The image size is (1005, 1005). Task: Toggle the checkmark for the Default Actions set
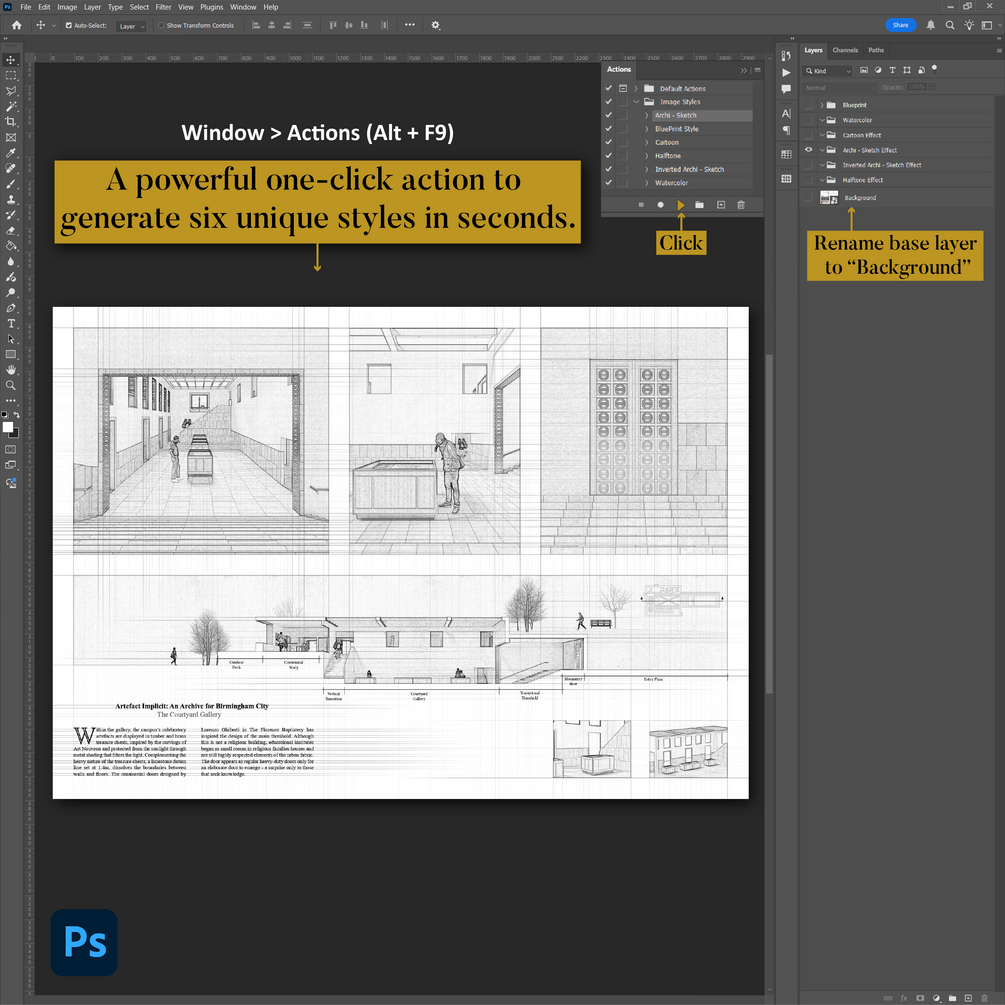608,88
